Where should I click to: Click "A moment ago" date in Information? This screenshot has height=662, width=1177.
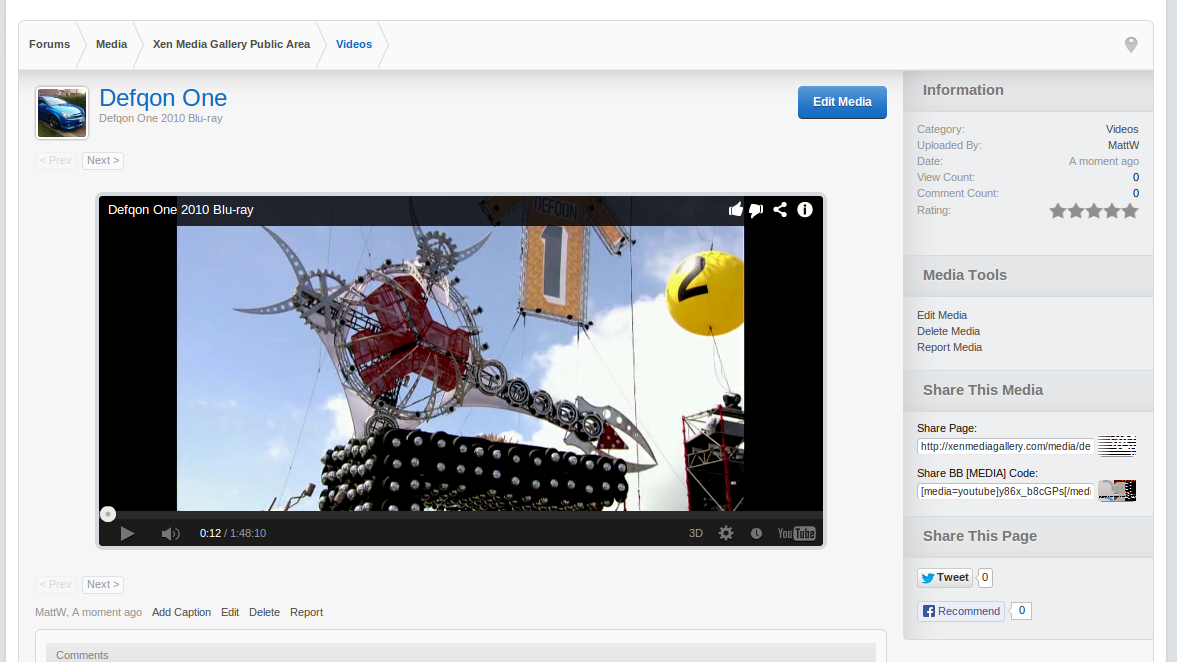[x=1103, y=161]
